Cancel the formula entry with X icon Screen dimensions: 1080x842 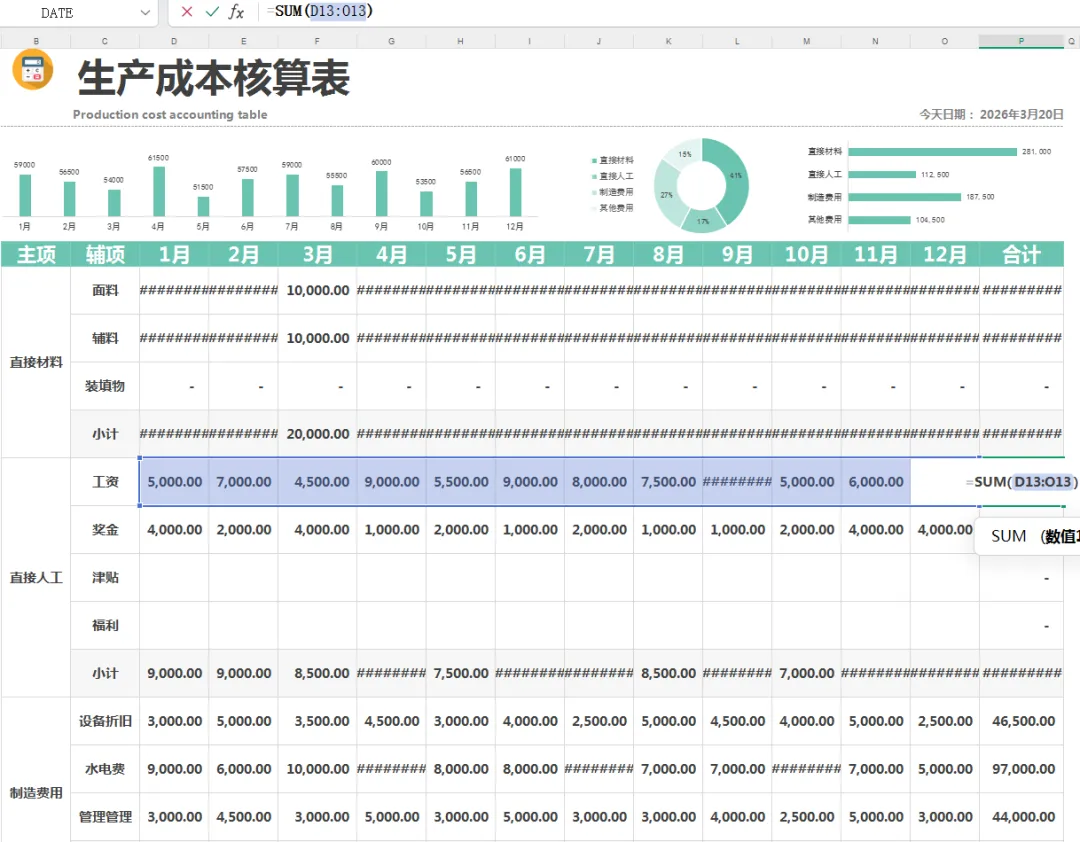tap(187, 12)
